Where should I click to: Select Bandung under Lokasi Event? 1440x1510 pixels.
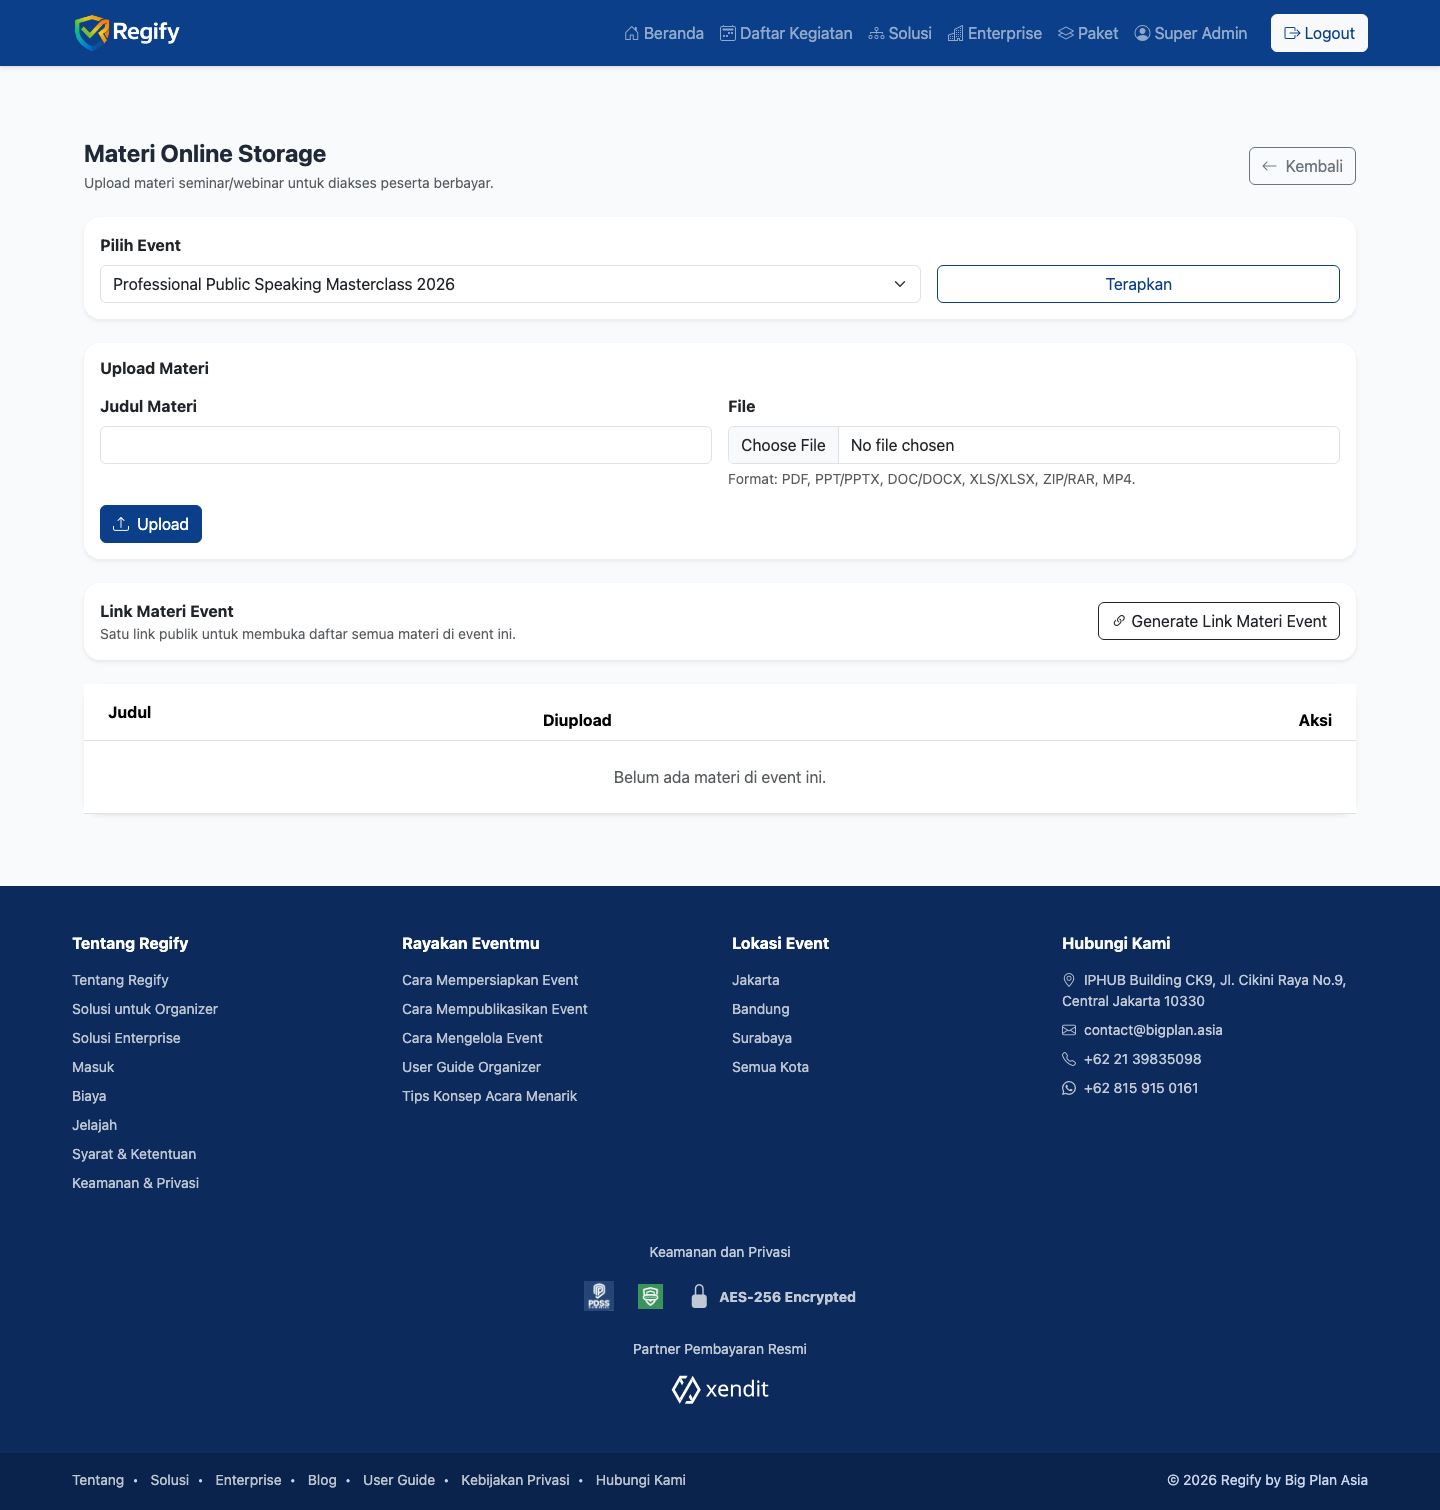(760, 1009)
